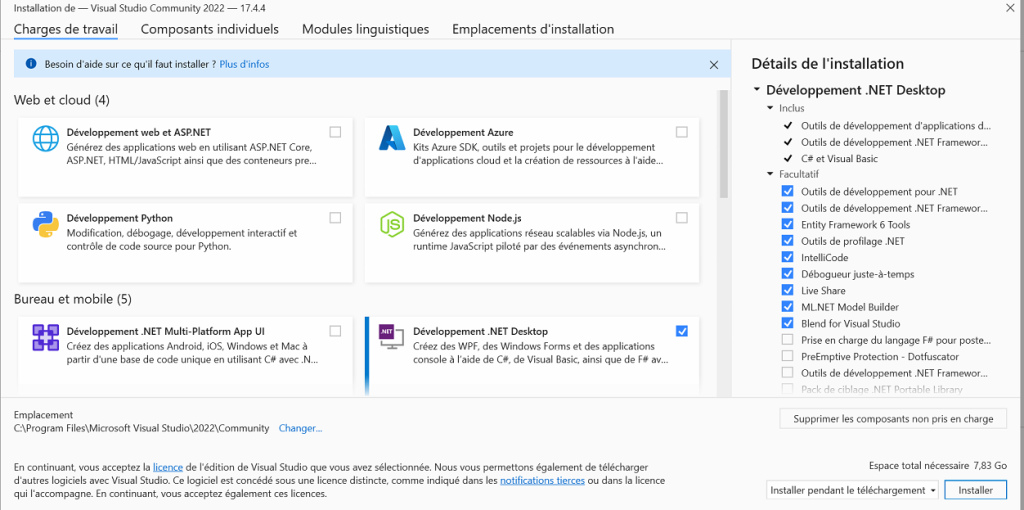Click the Changer... link to change location
This screenshot has height=510, width=1024.
pos(300,428)
